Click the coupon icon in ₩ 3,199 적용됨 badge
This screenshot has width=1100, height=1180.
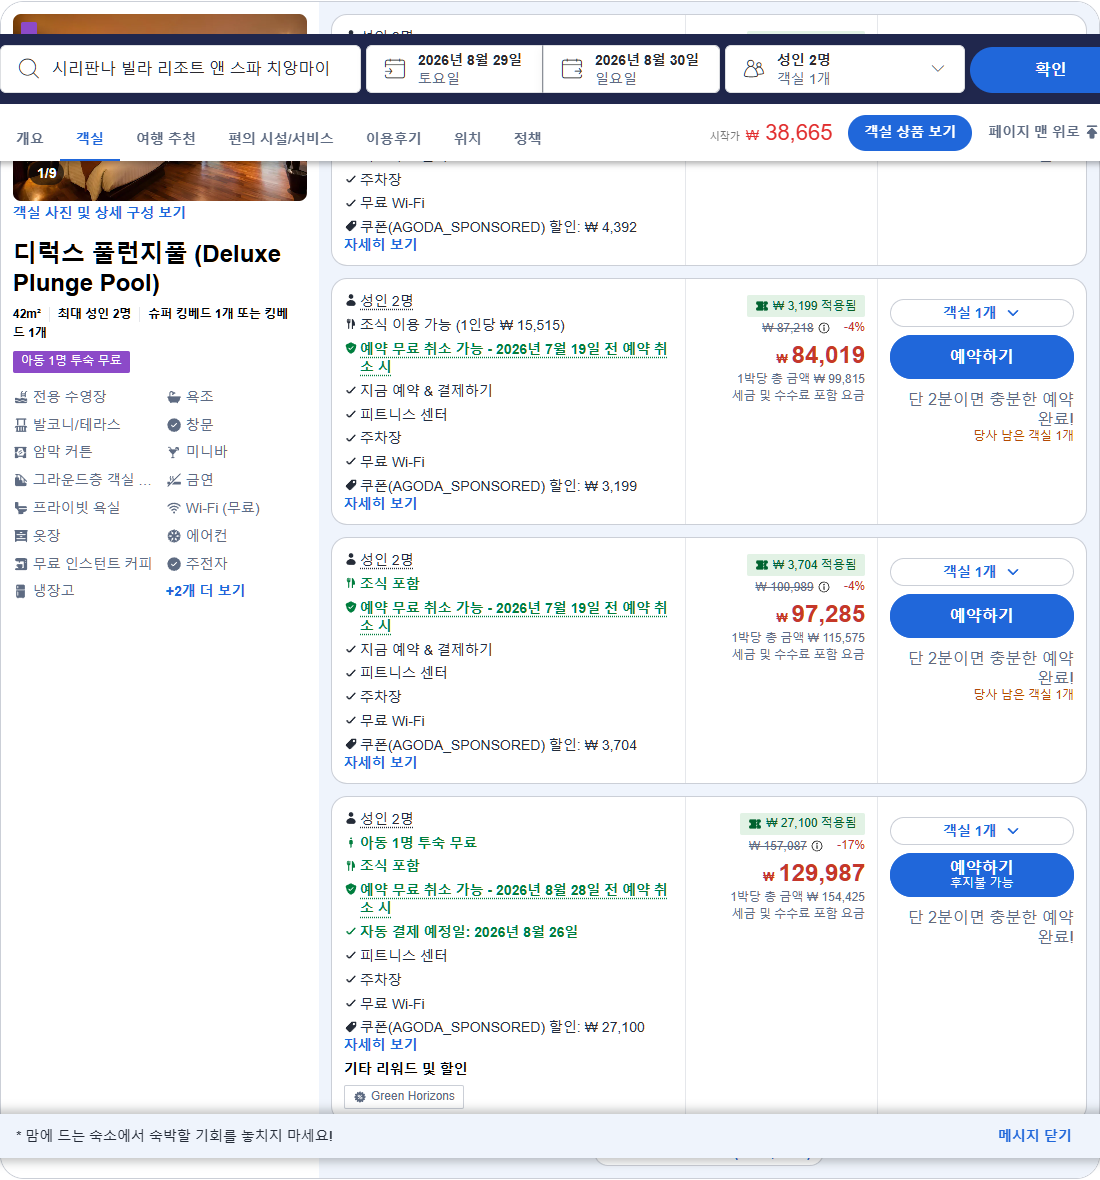[x=761, y=306]
